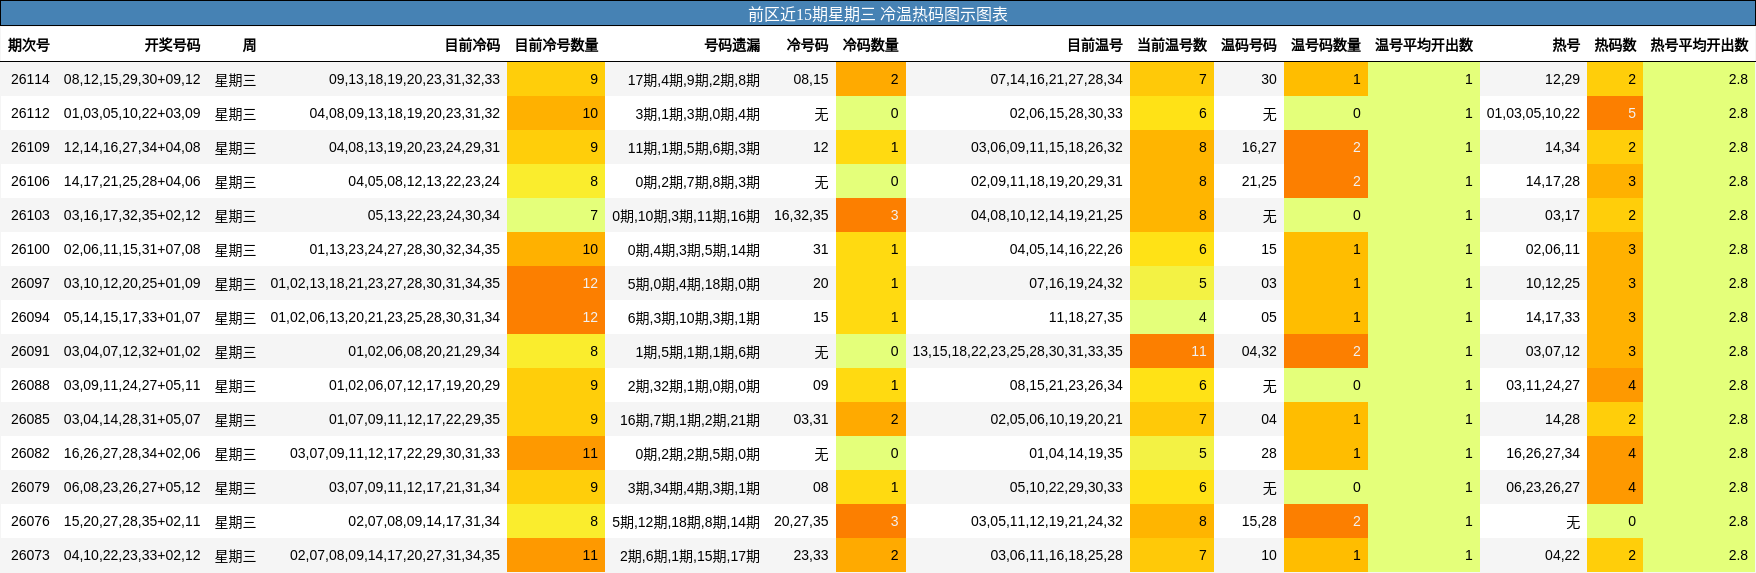Click the 当前温号数 column header
The height and width of the screenshot is (573, 1756).
click(1172, 45)
